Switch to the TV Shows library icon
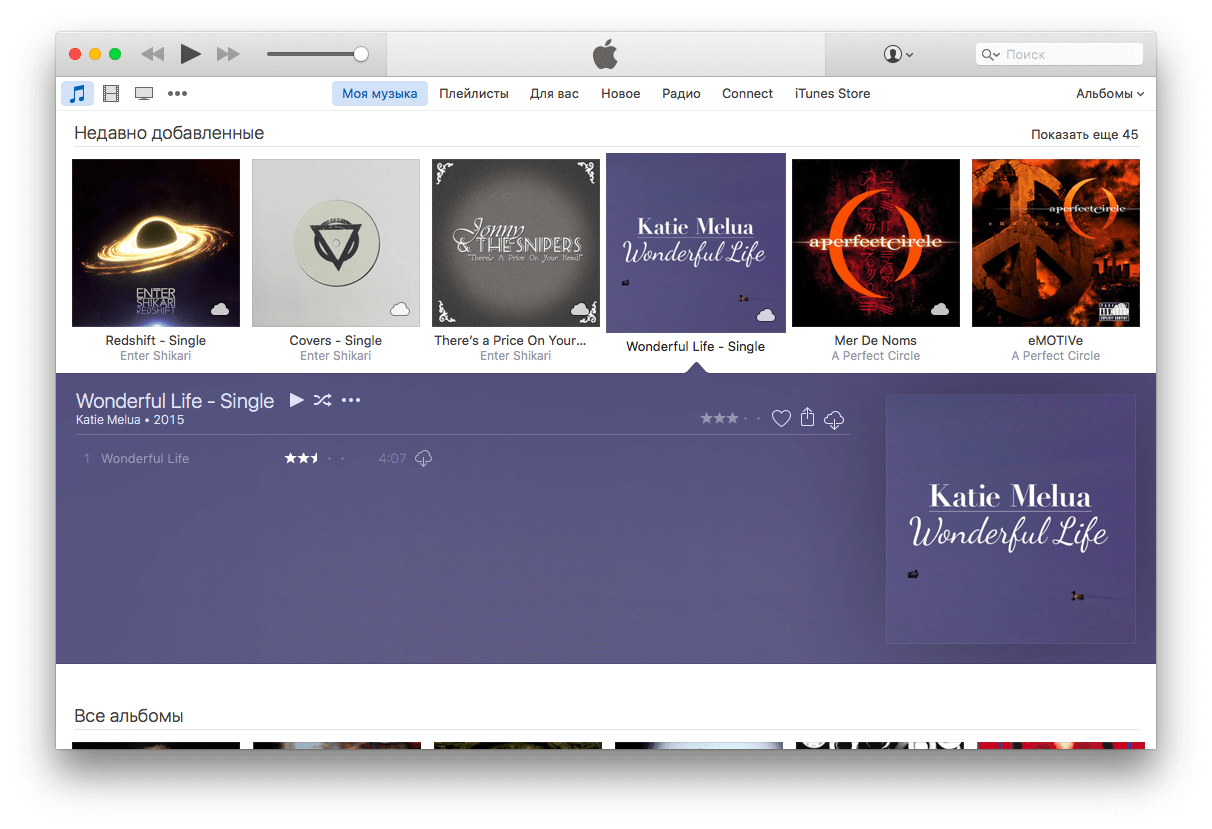Viewport: 1212px width, 829px height. [x=144, y=93]
